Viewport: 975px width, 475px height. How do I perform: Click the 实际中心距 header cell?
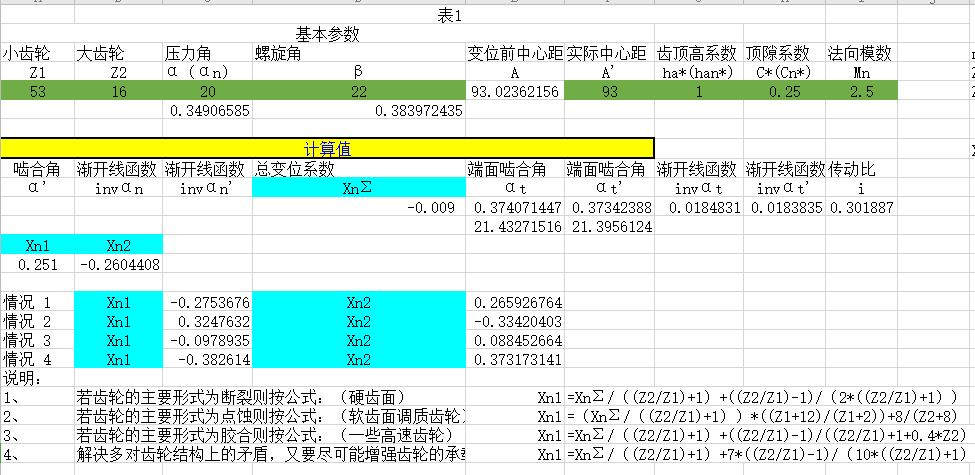[609, 53]
